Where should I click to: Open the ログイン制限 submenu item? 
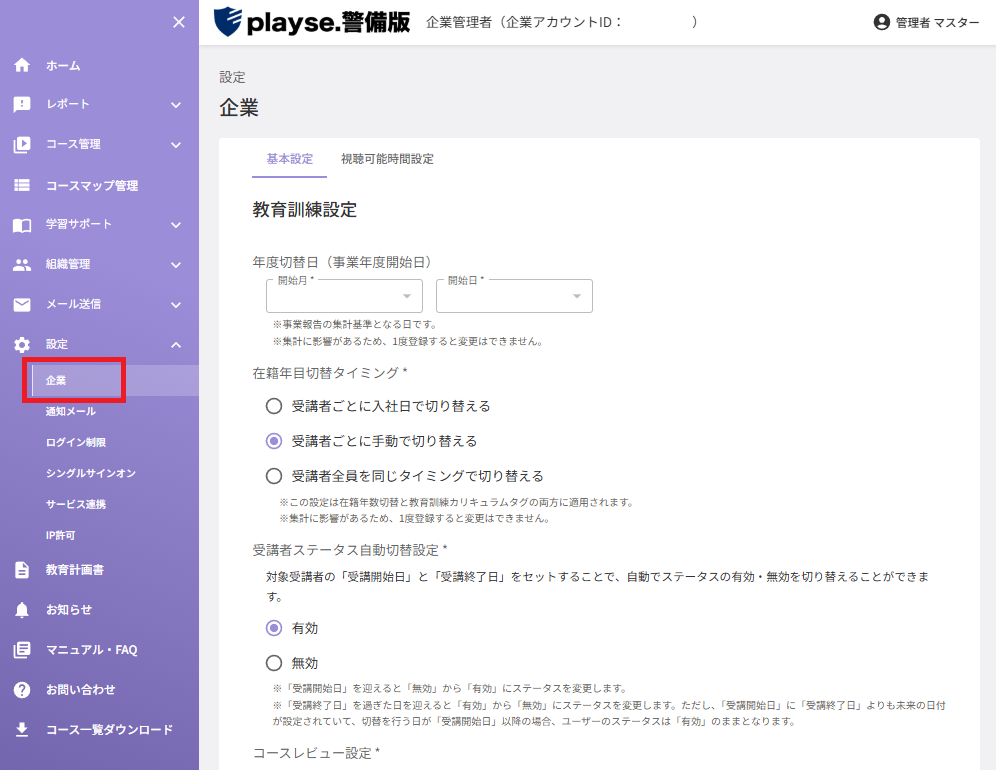pos(76,442)
